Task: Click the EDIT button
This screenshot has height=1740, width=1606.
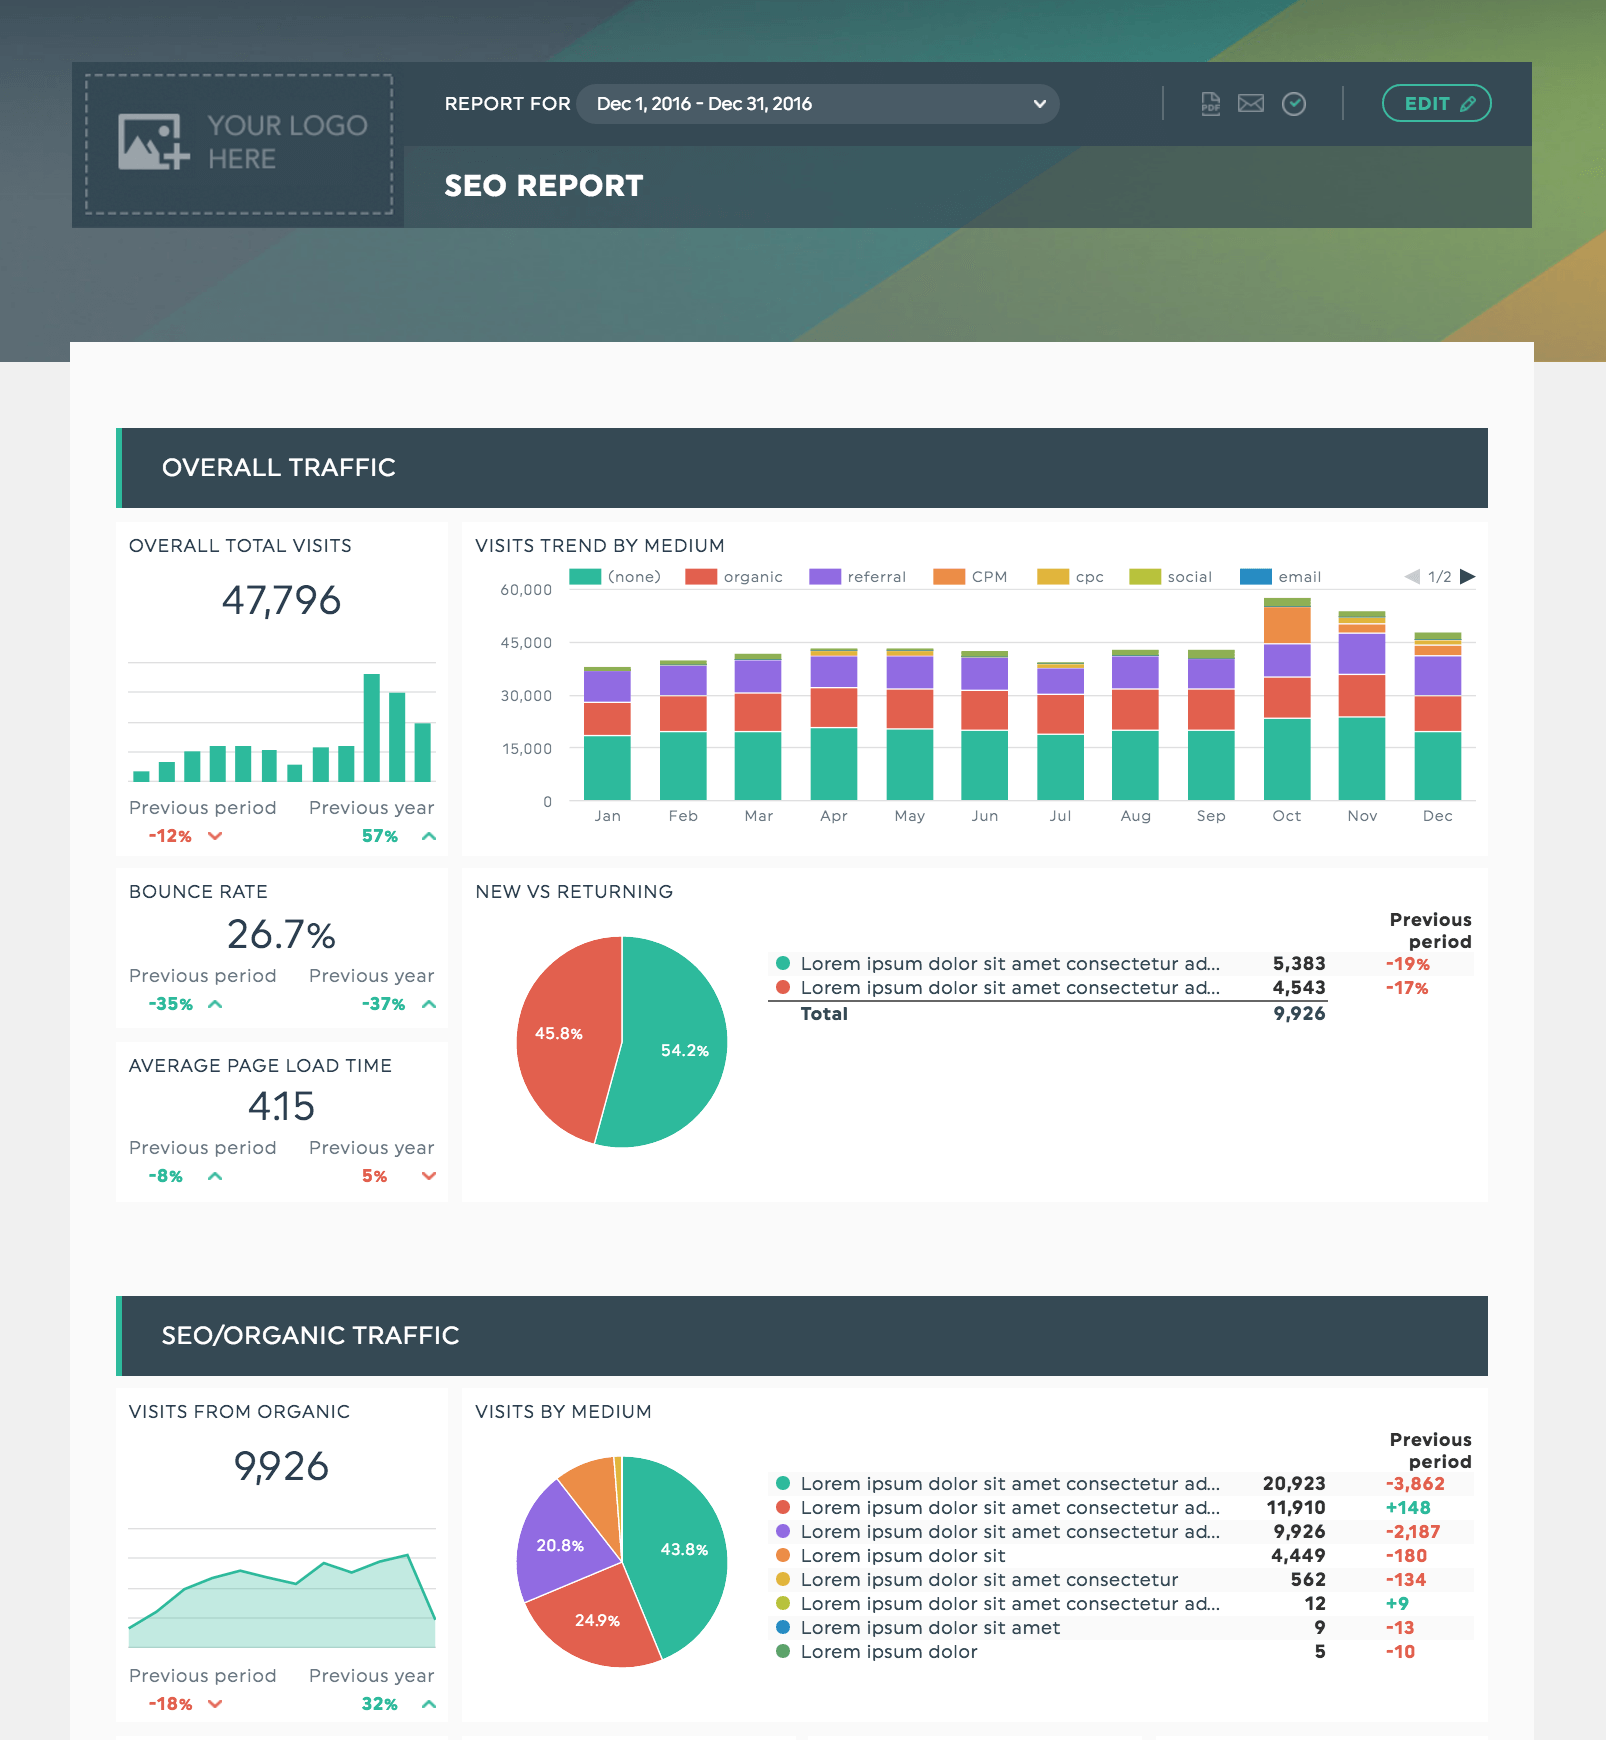Action: [1437, 103]
